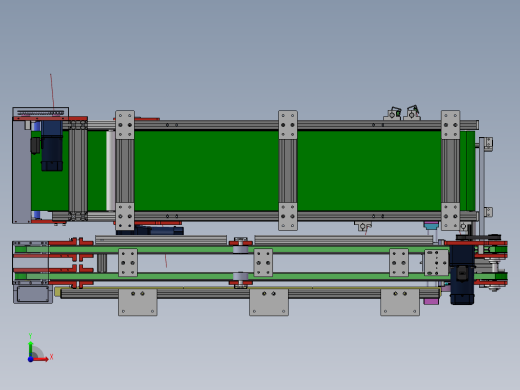Select the grey roller on the lower narrow belt
This screenshot has height=390, width=520.
tap(240, 276)
